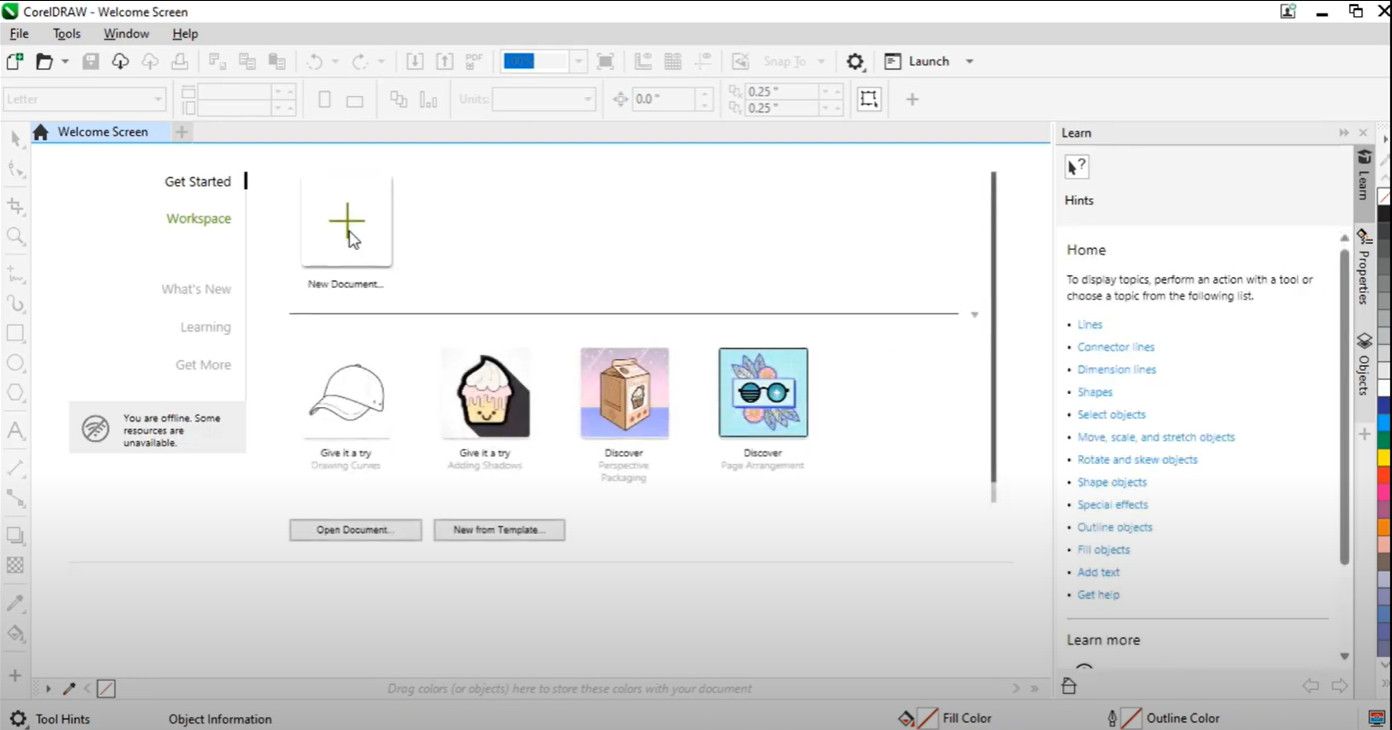Expand the Redo history dropdown arrow

[x=380, y=61]
